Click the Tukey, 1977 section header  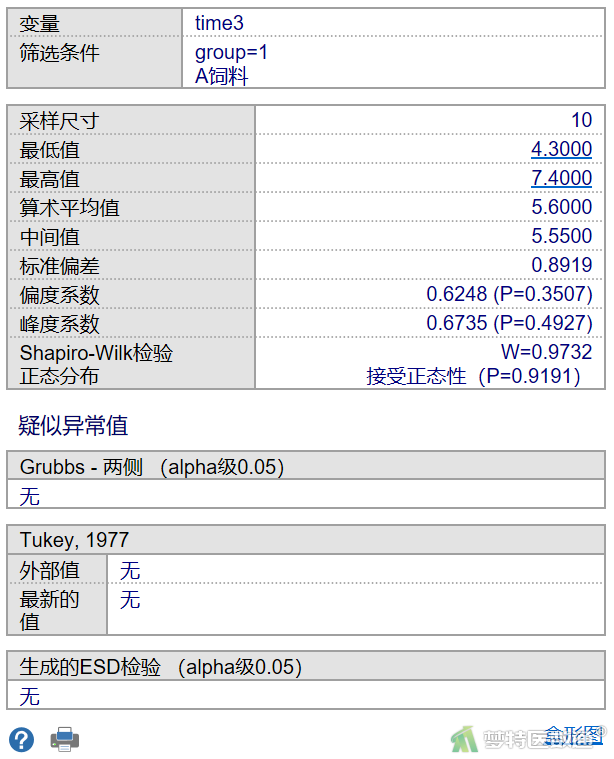pyautogui.click(x=74, y=540)
